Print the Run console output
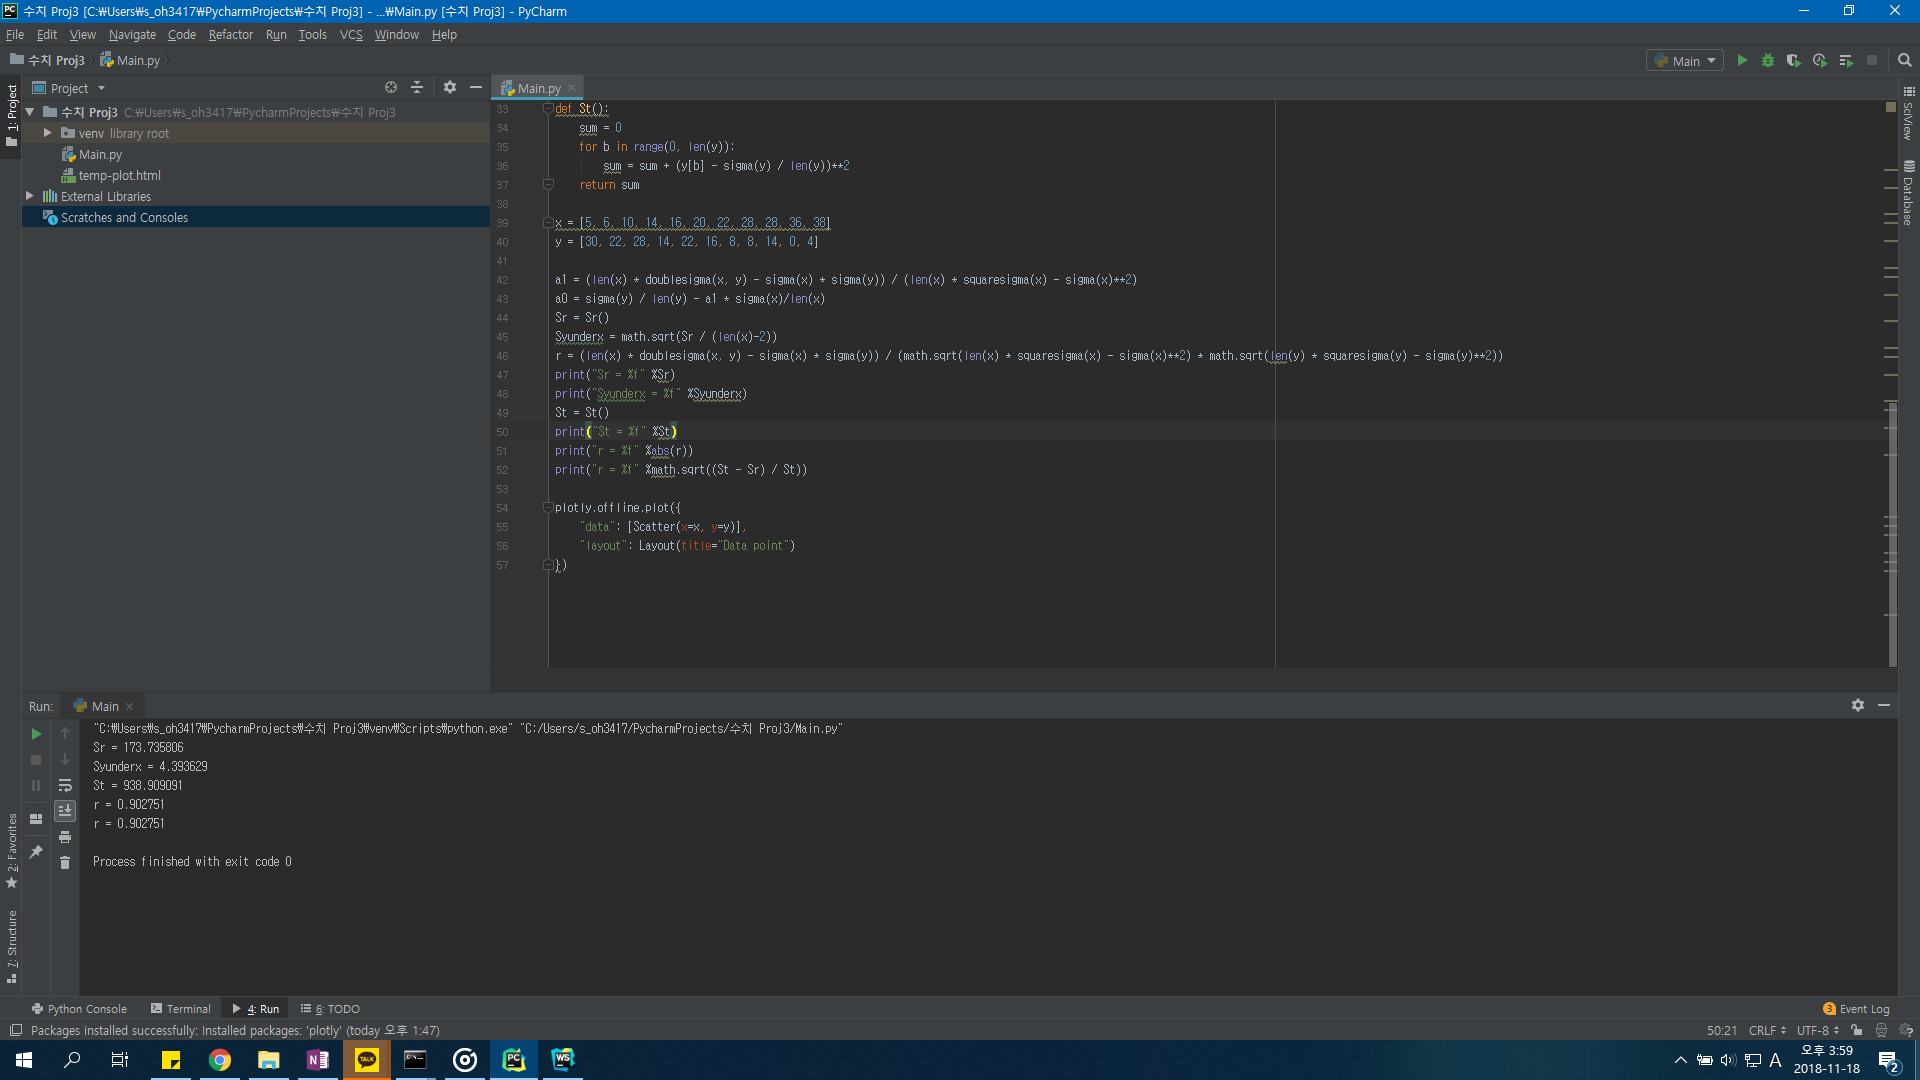Viewport: 1920px width, 1080px height. coord(65,837)
